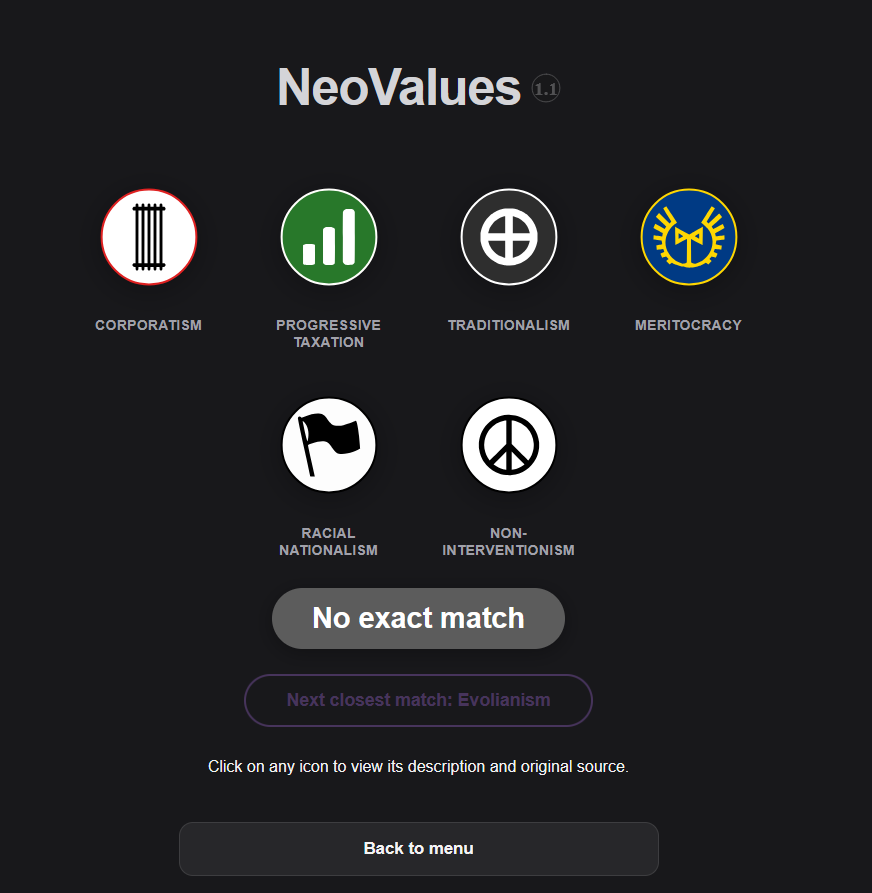The height and width of the screenshot is (893, 872).
Task: Open Next closest match: Evolianism
Action: (x=418, y=700)
